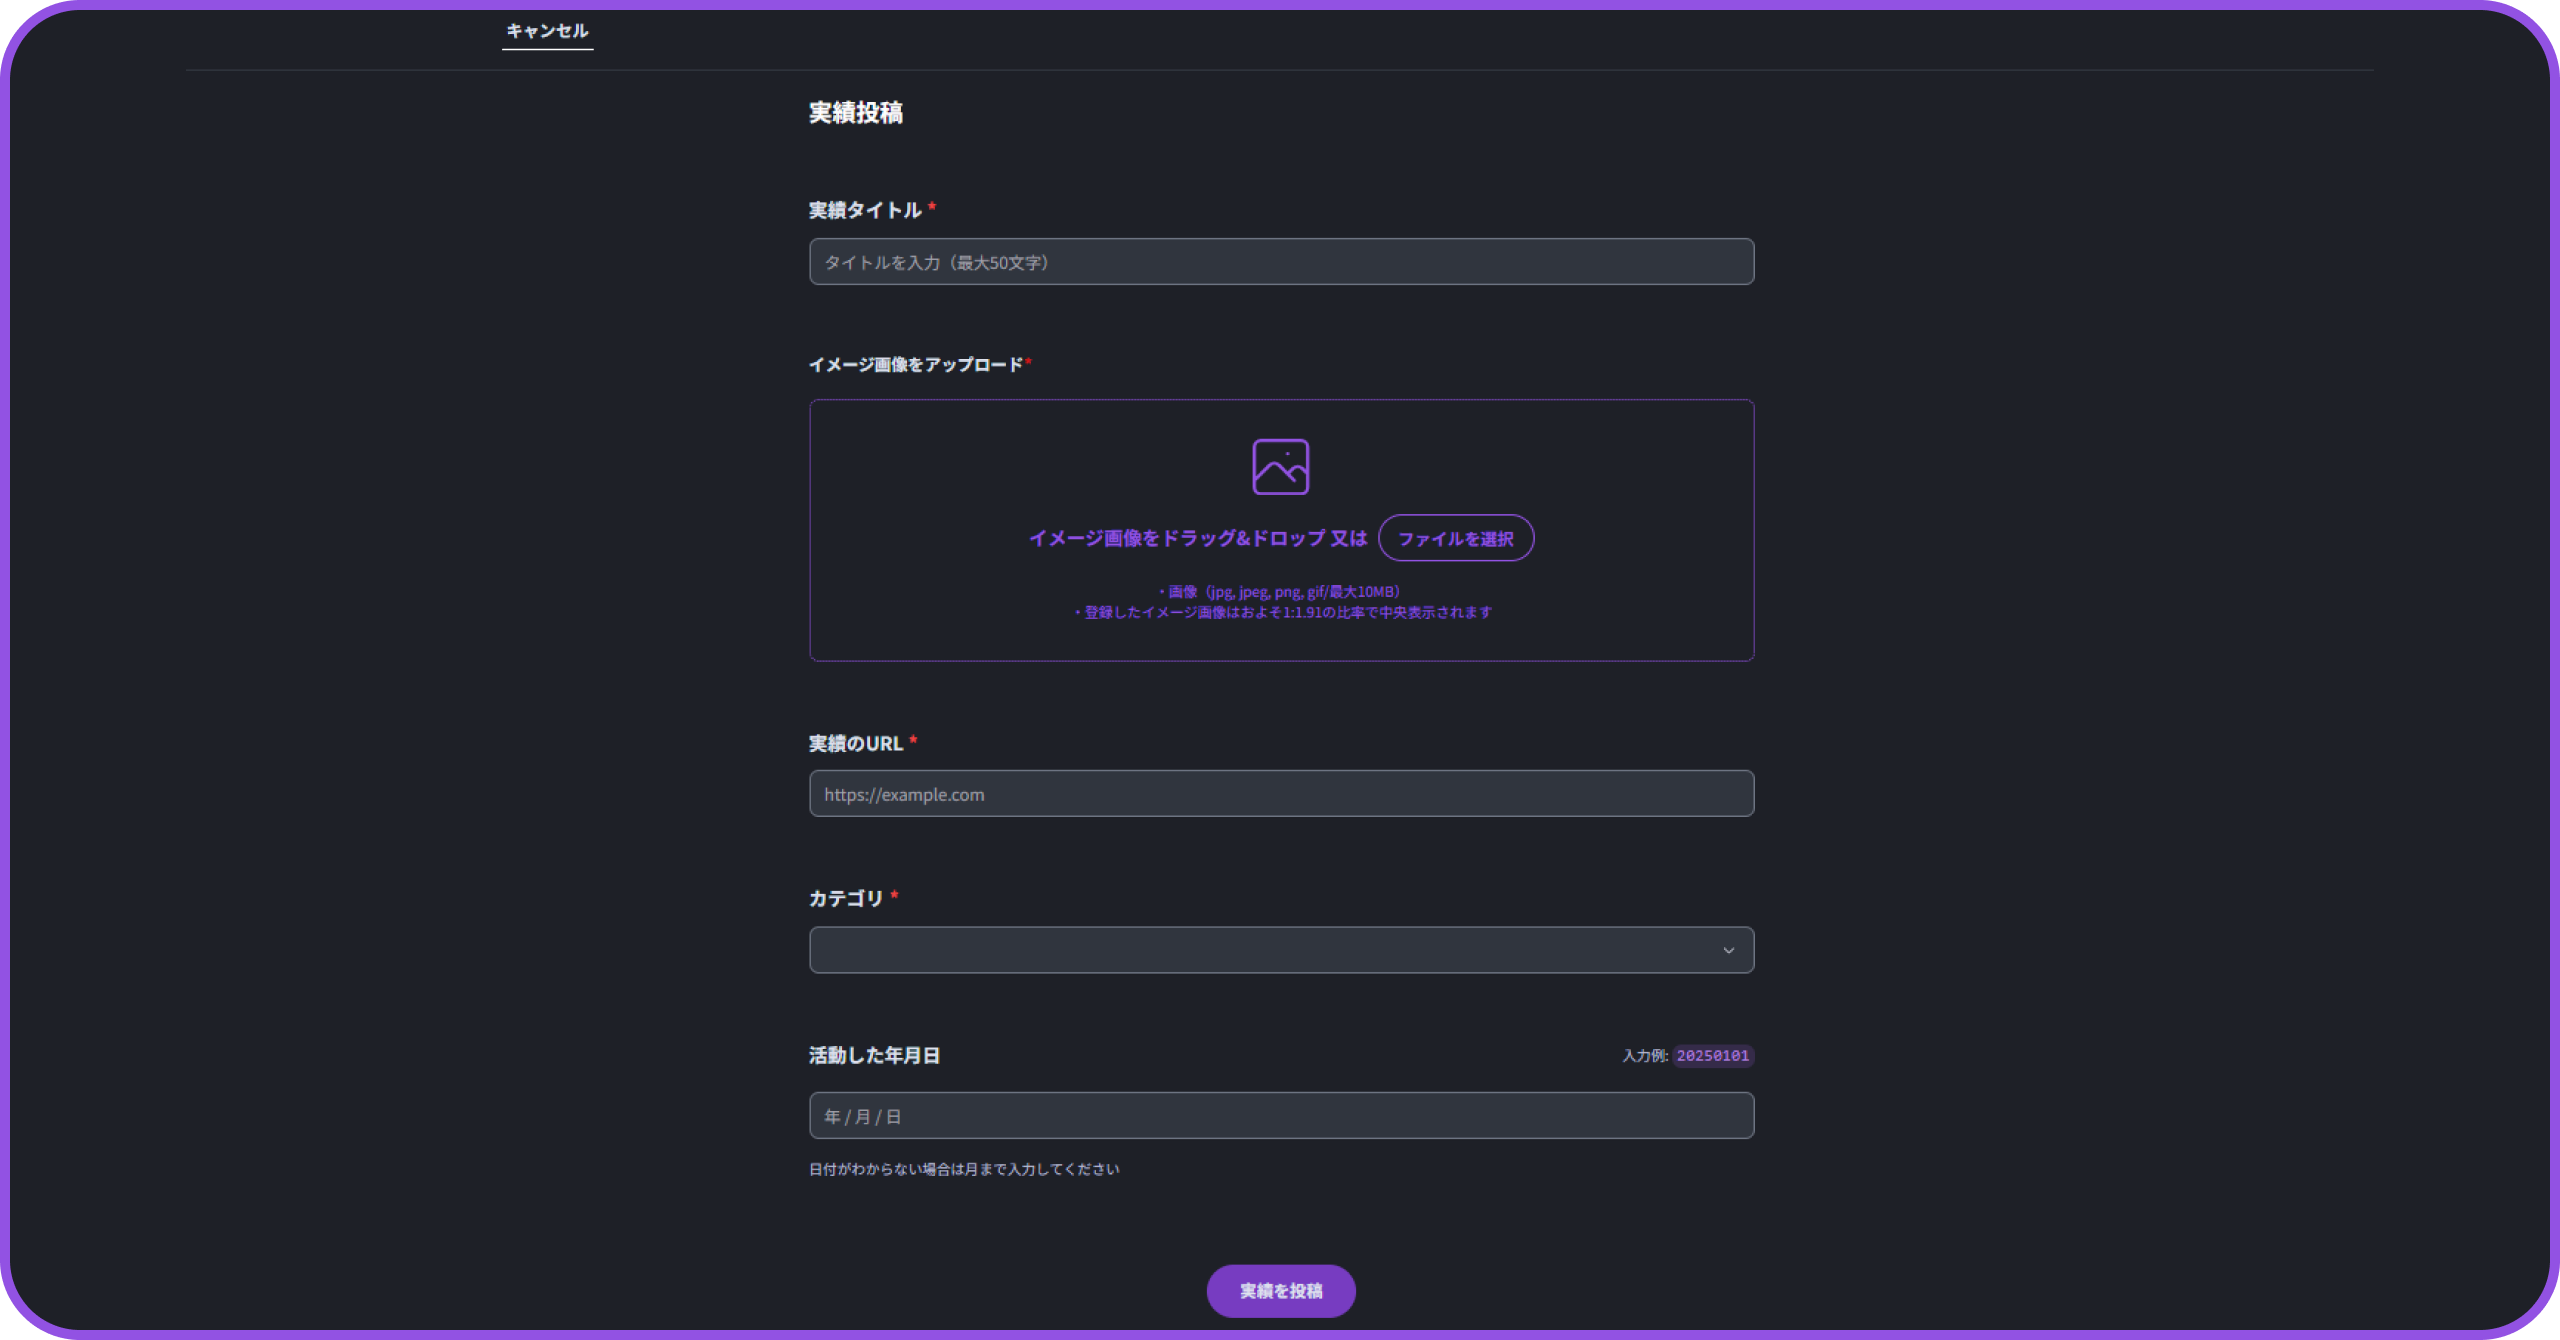Focus the 実績タイトル input field
Screen dimensions: 2560x1340
pyautogui.click(x=1280, y=262)
